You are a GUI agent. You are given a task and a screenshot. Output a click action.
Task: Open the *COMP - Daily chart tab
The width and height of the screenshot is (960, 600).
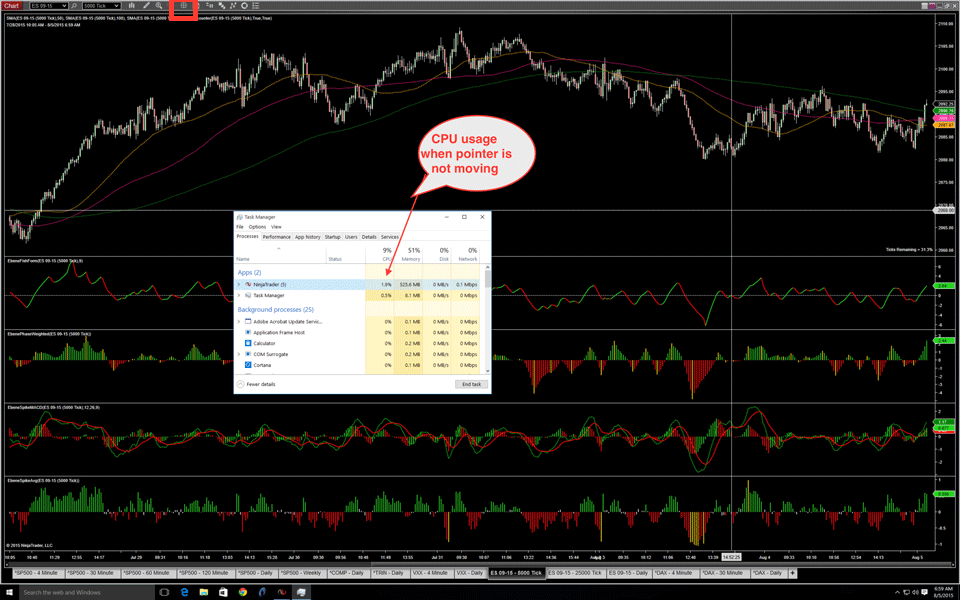click(346, 573)
